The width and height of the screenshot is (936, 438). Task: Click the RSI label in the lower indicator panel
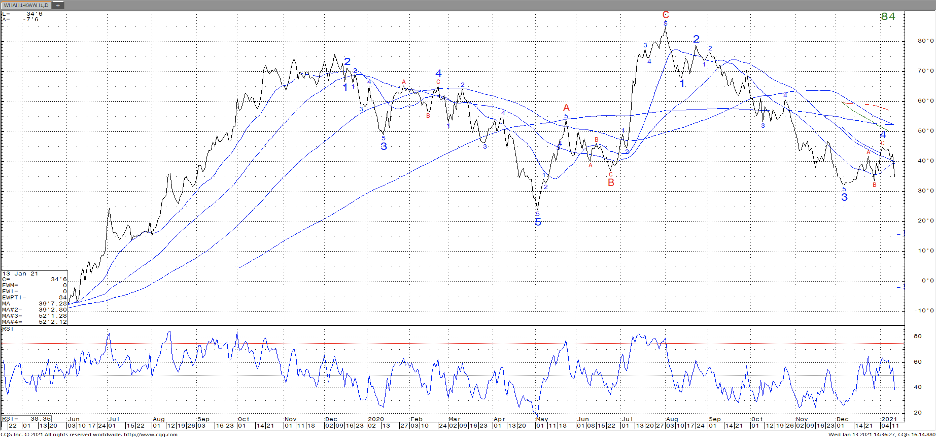[x=8, y=331]
